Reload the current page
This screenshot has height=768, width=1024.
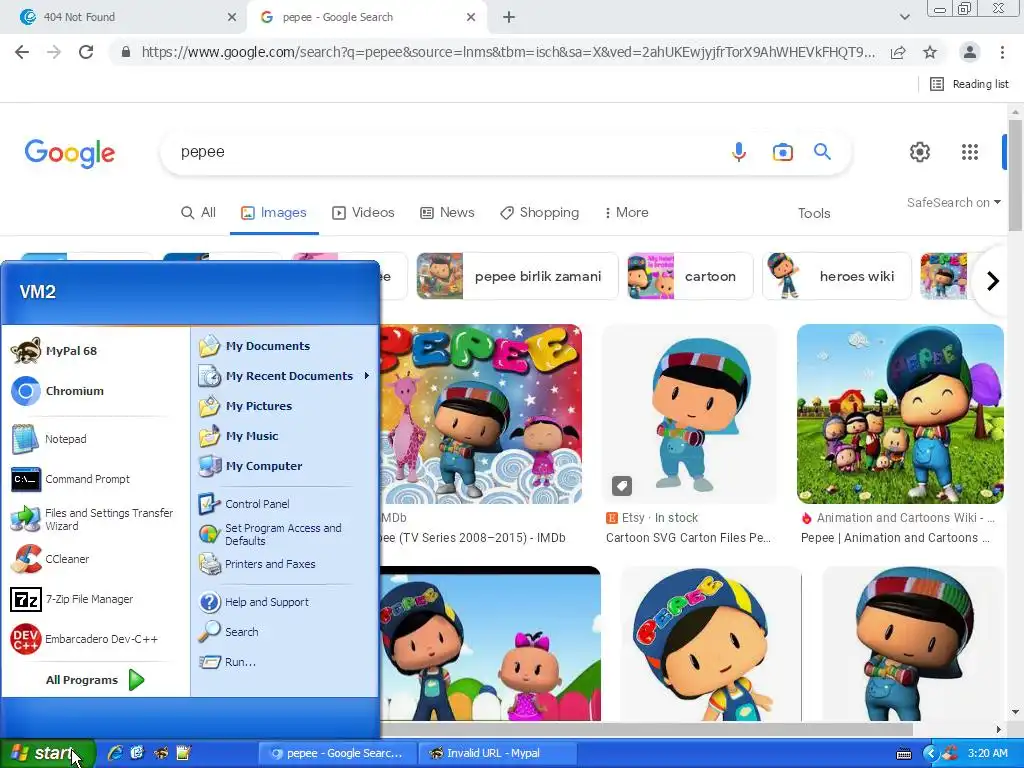click(x=86, y=52)
